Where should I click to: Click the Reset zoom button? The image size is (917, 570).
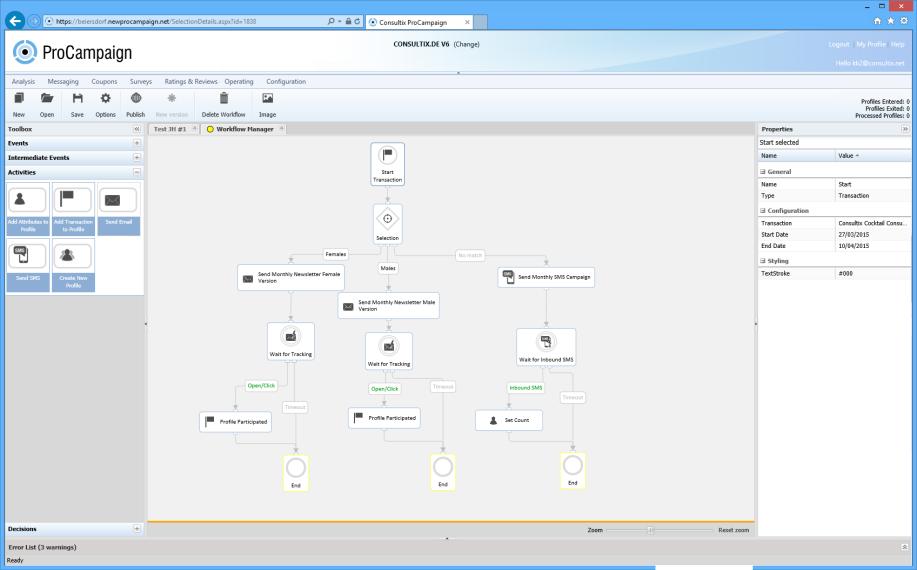pos(733,529)
